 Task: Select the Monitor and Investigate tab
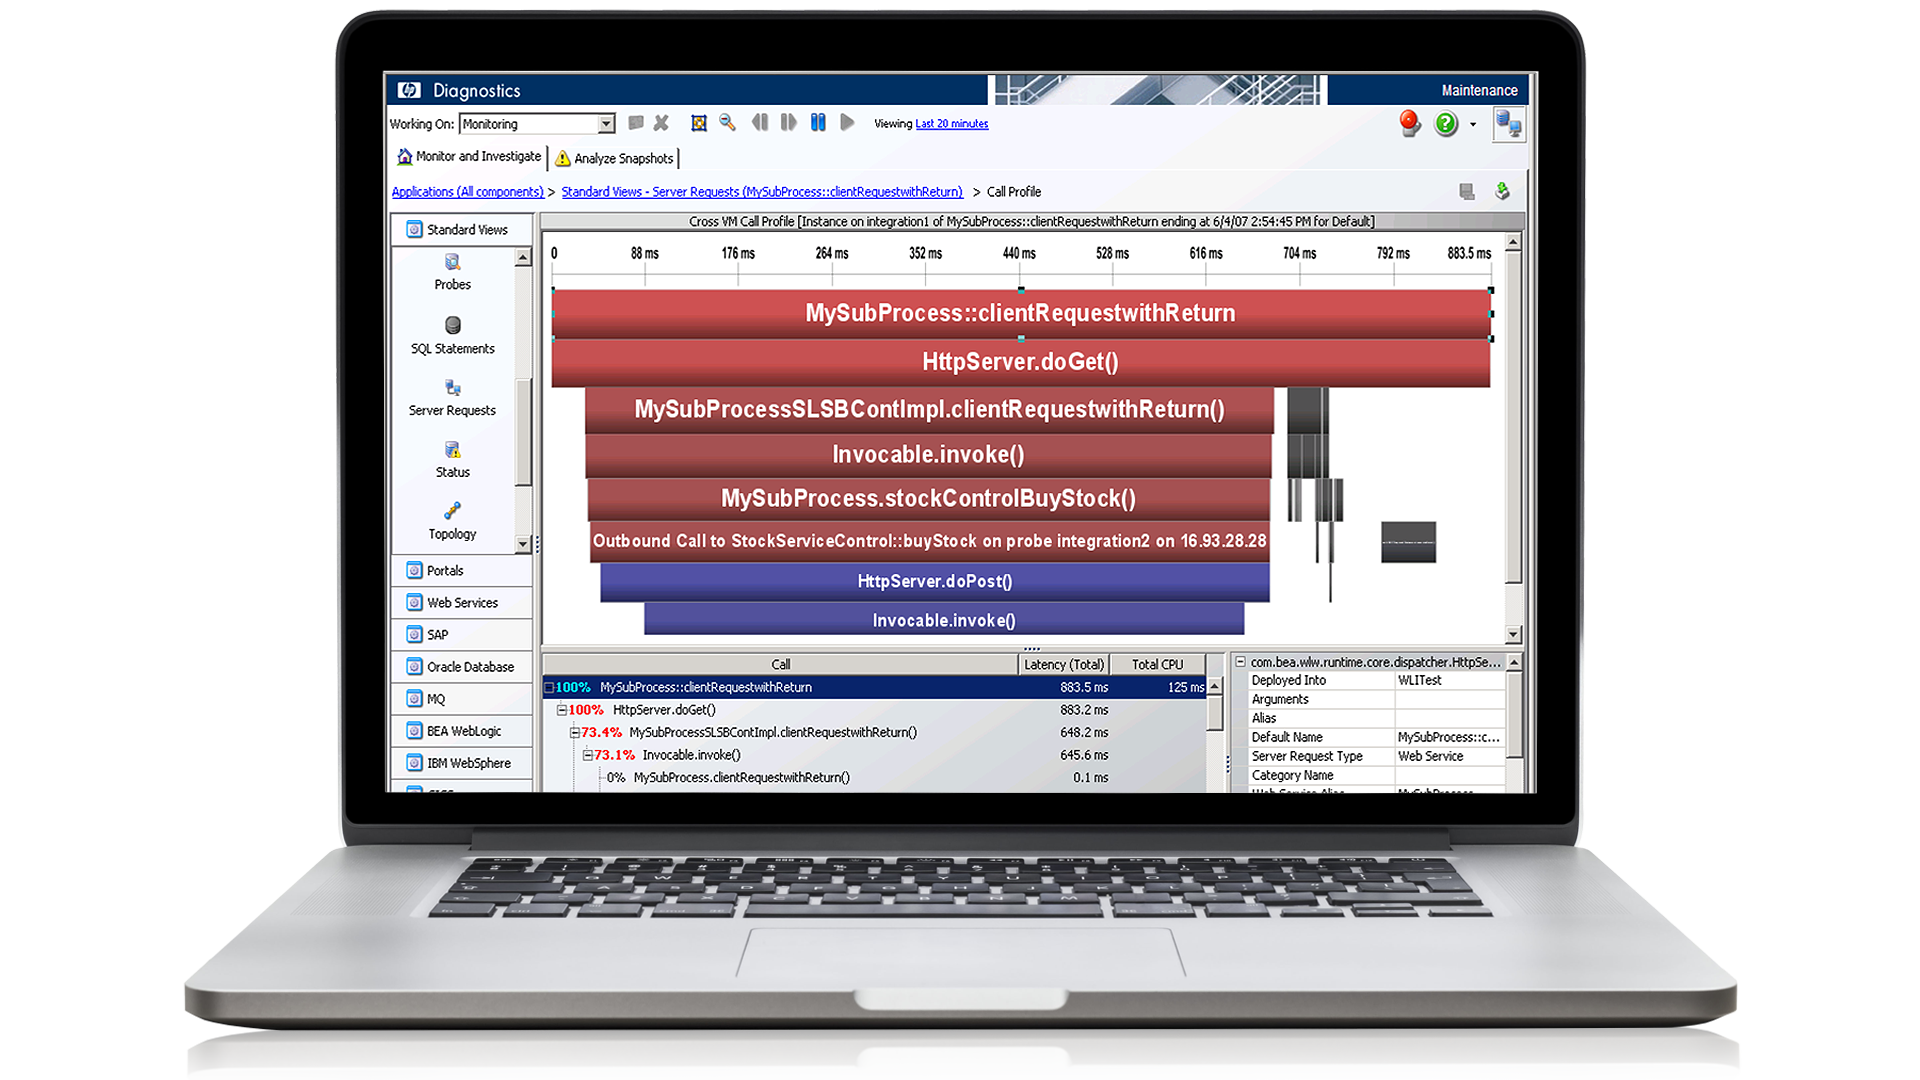[467, 158]
